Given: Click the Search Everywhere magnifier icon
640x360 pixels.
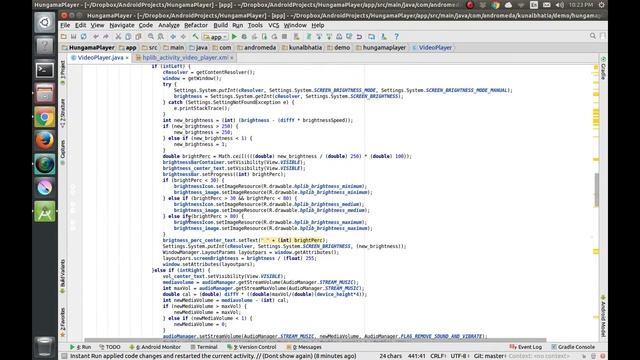Looking at the screenshot, I should (x=593, y=36).
